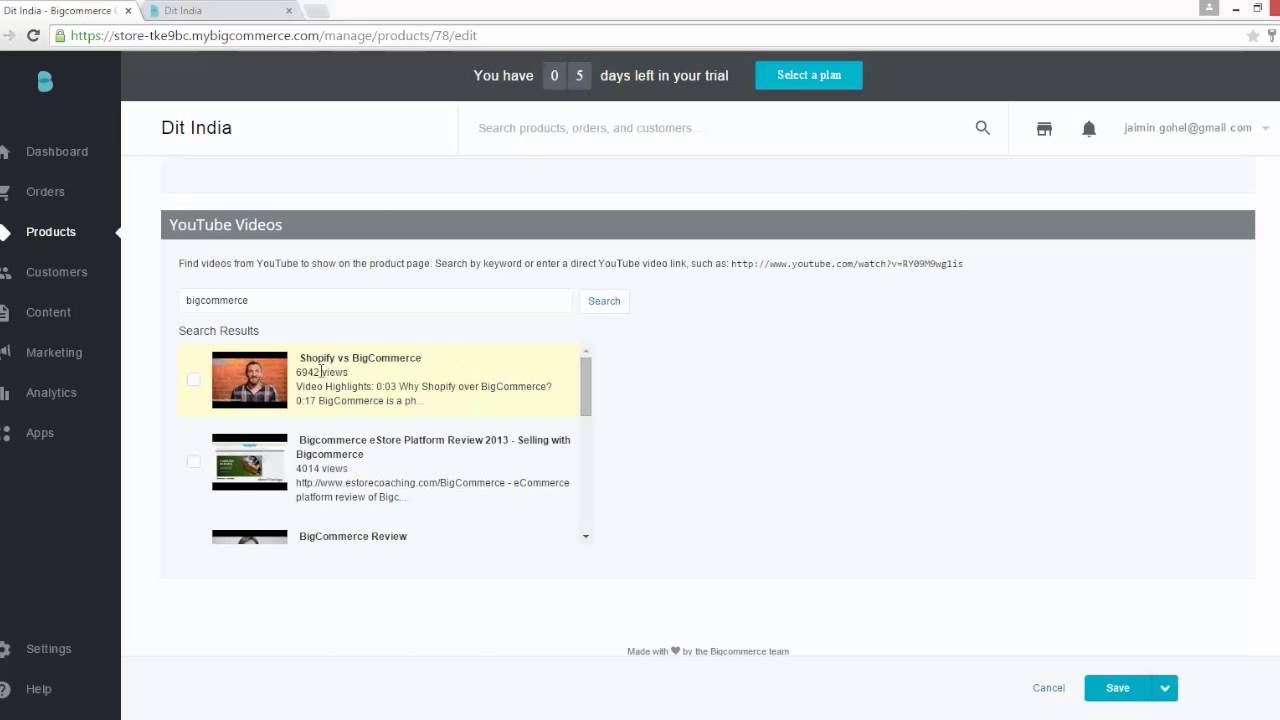Bookmark page with the star icon
This screenshot has height=720, width=1280.
click(x=1253, y=36)
